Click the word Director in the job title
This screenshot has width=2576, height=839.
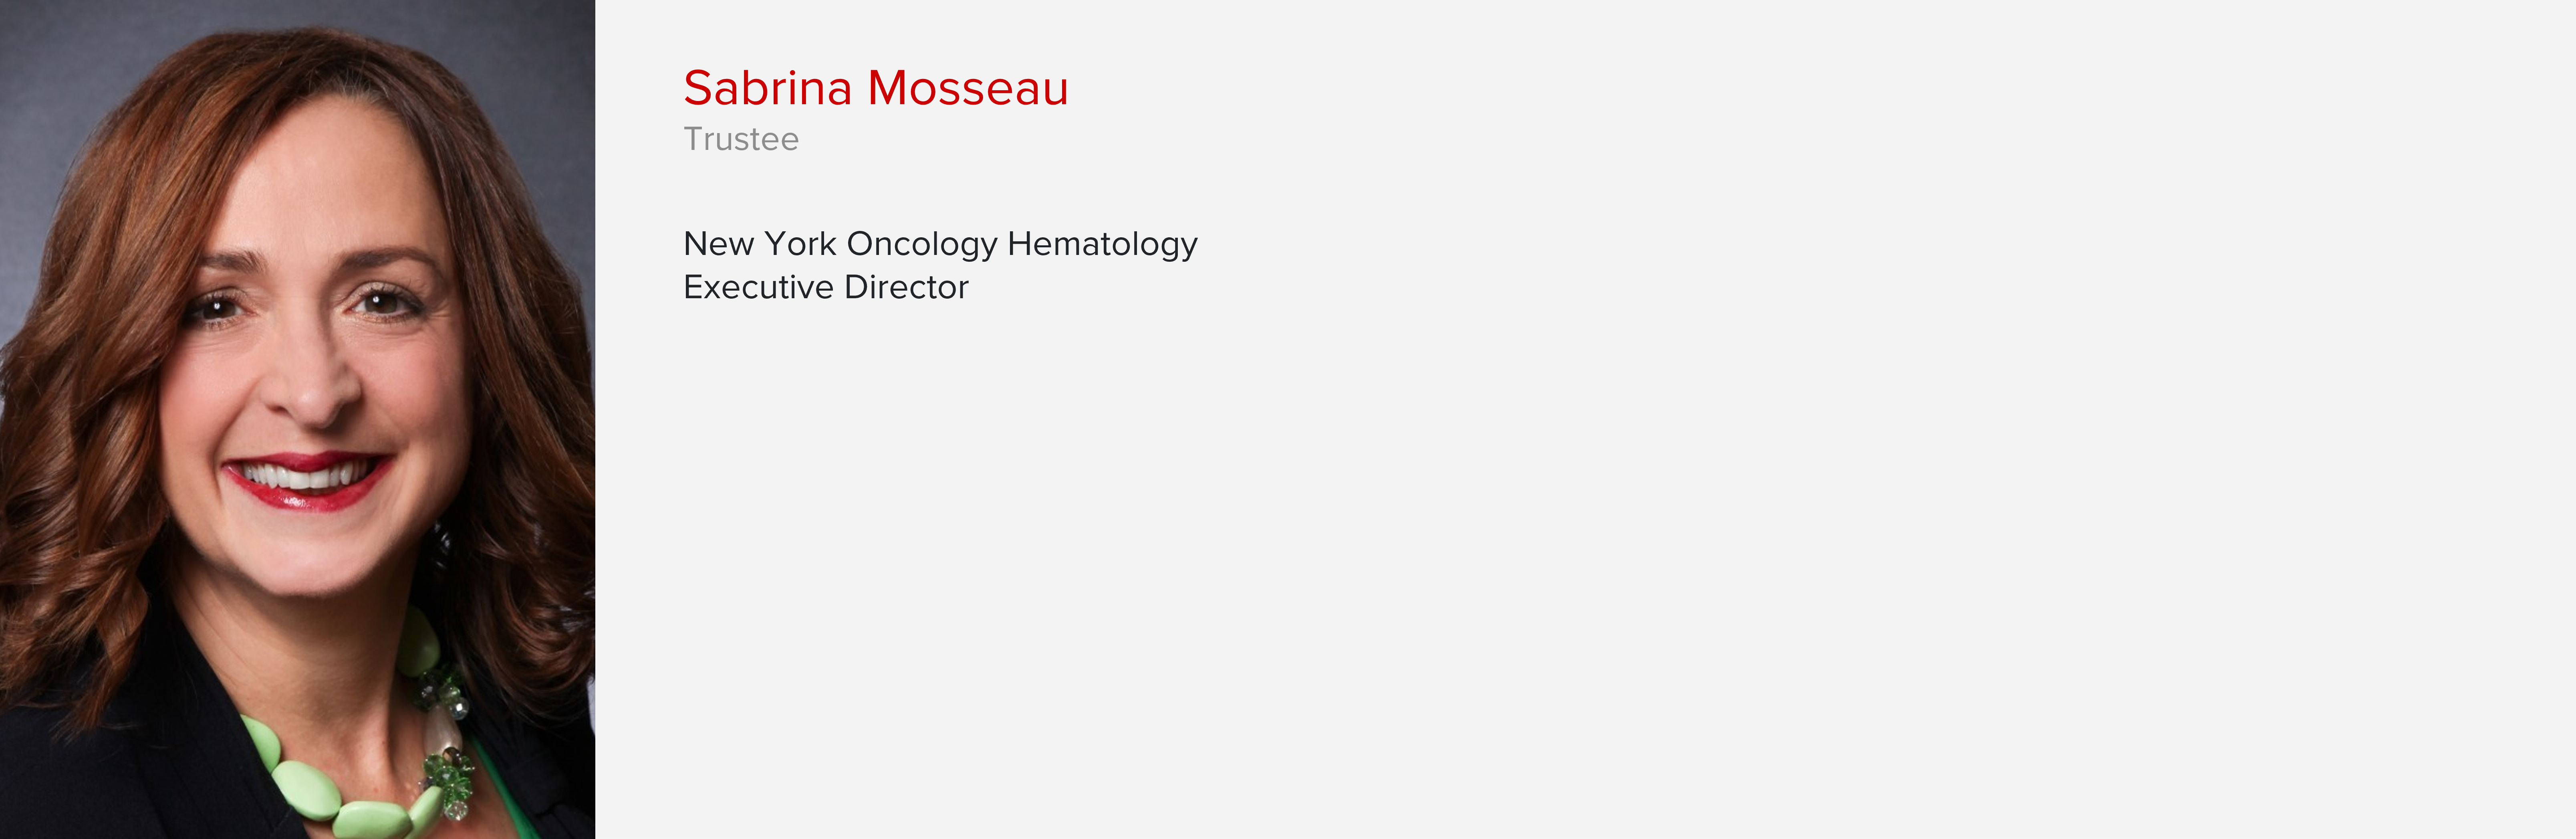(x=906, y=287)
